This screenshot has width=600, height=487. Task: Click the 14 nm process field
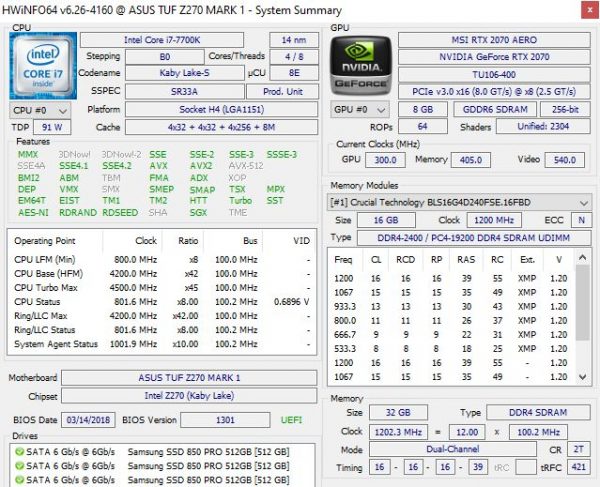(294, 40)
